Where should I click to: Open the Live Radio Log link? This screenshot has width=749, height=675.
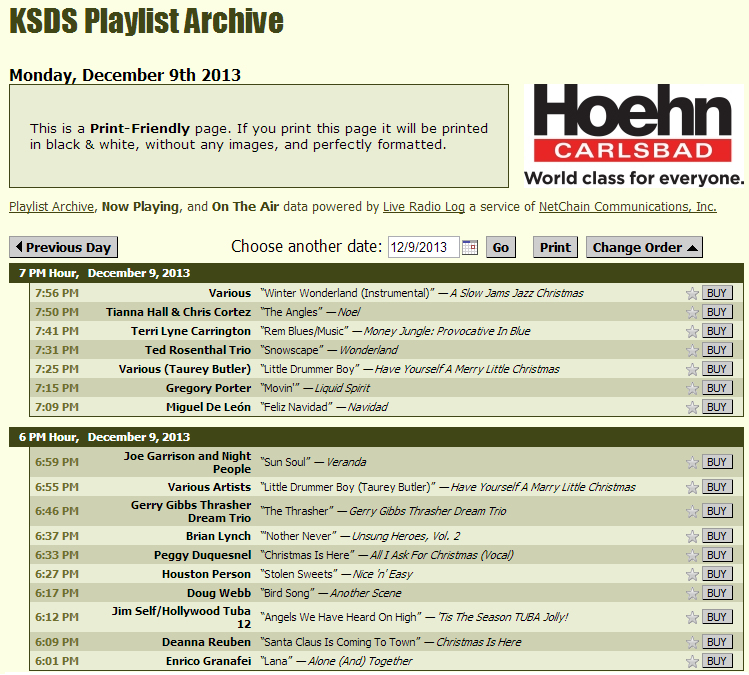coord(424,206)
